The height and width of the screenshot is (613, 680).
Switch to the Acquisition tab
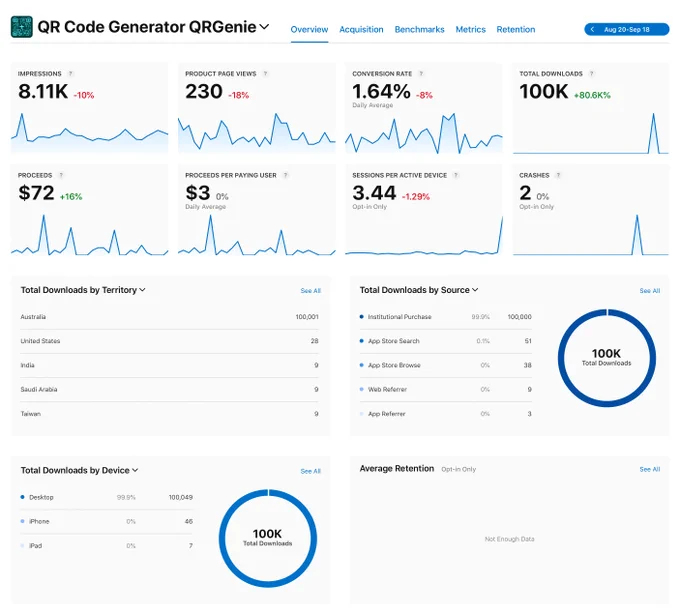tap(361, 29)
